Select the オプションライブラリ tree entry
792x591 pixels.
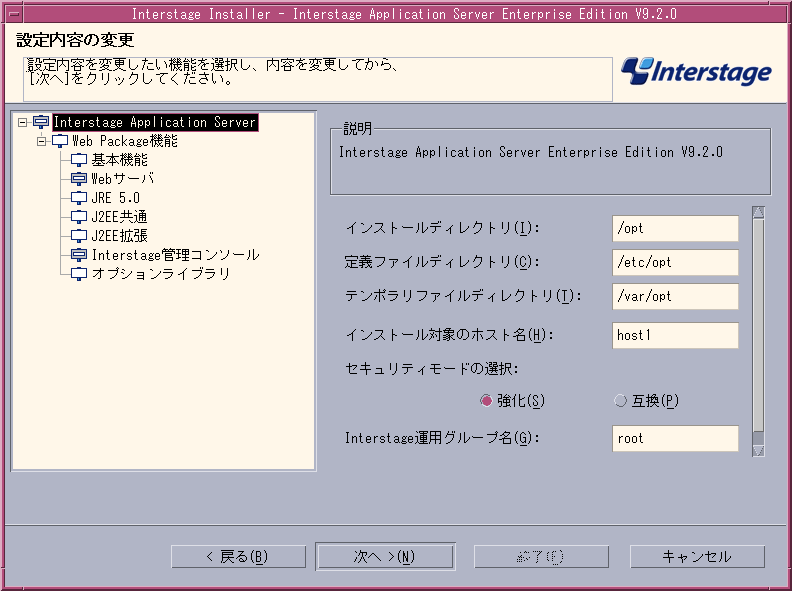pos(161,274)
